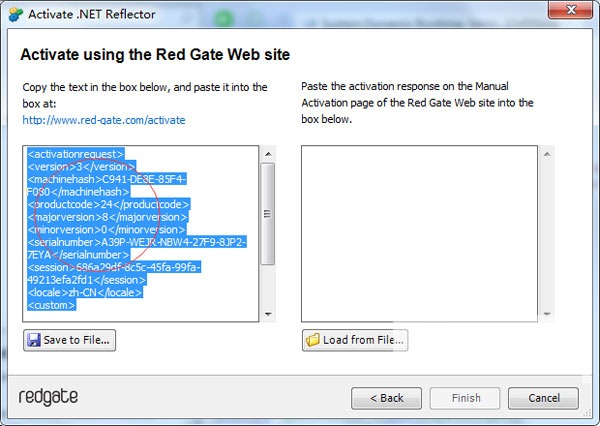Click the <version>3</version> line

coord(82,167)
